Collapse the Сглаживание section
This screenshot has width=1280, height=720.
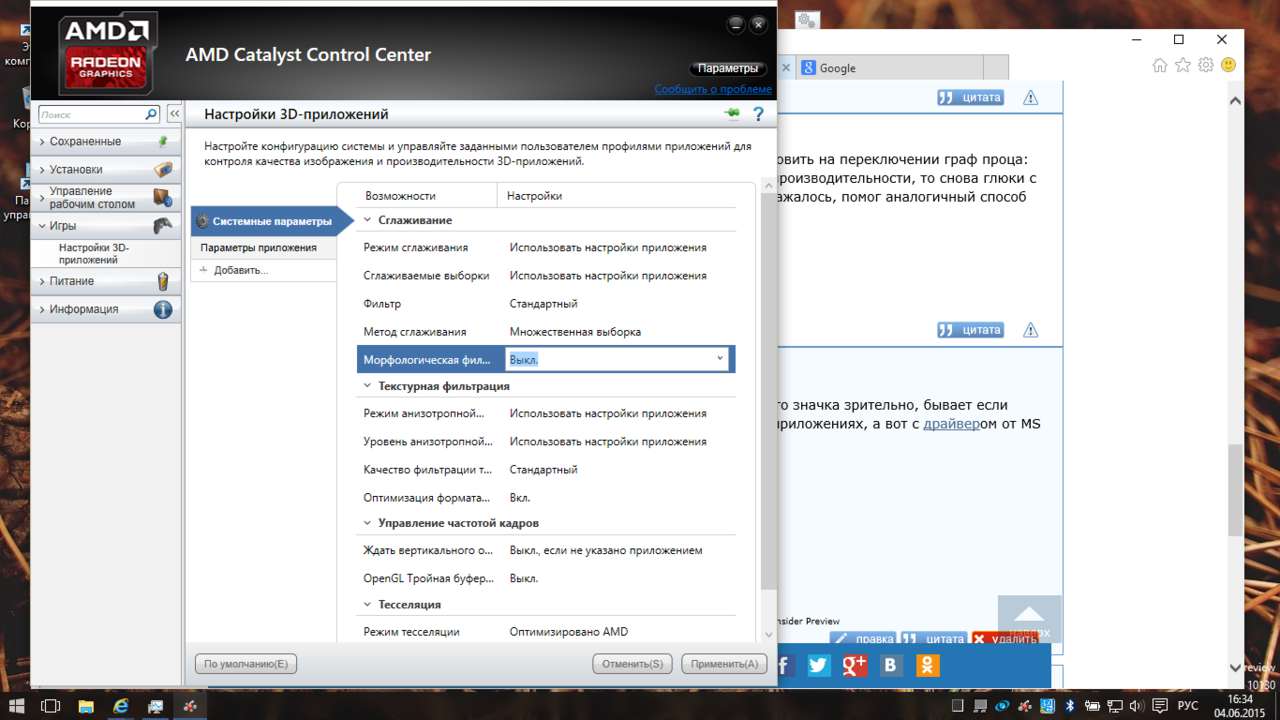coord(367,220)
